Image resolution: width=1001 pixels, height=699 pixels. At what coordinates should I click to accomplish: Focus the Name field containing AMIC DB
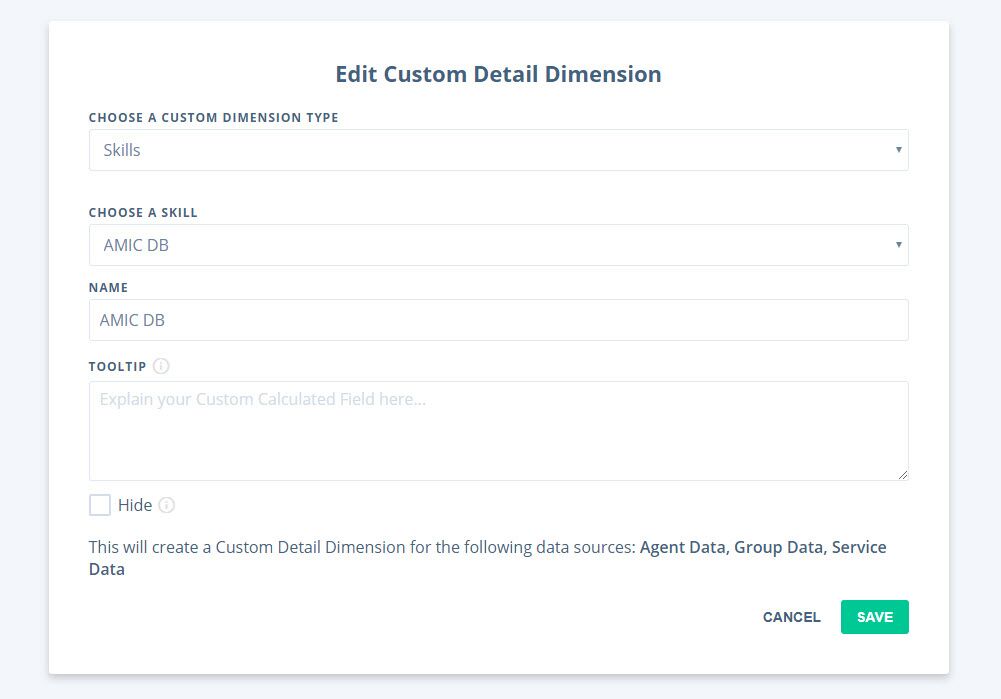click(x=498, y=320)
